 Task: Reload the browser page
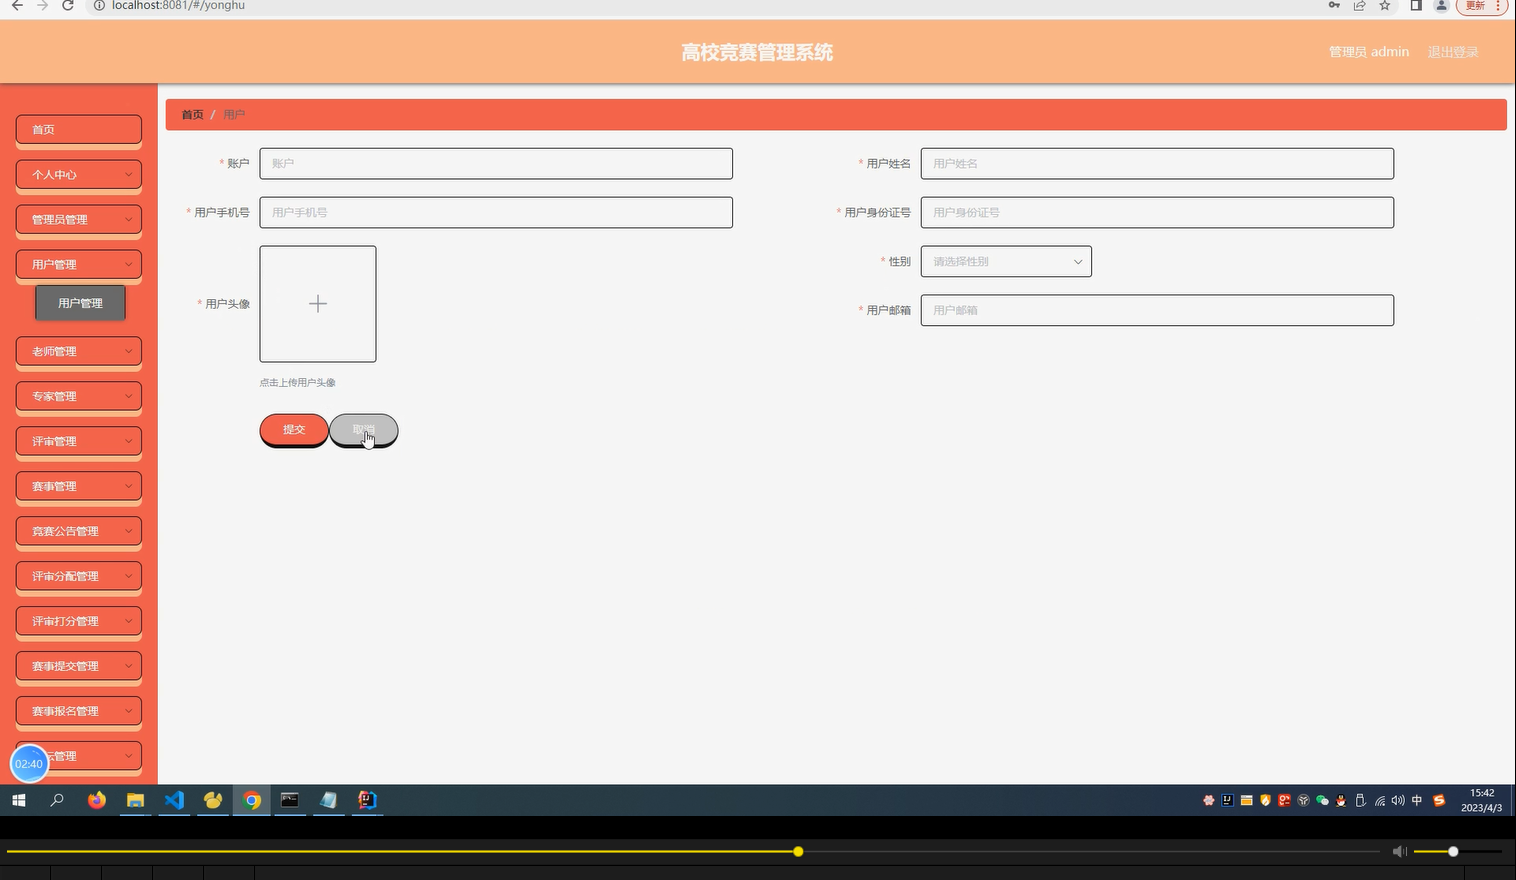(68, 6)
